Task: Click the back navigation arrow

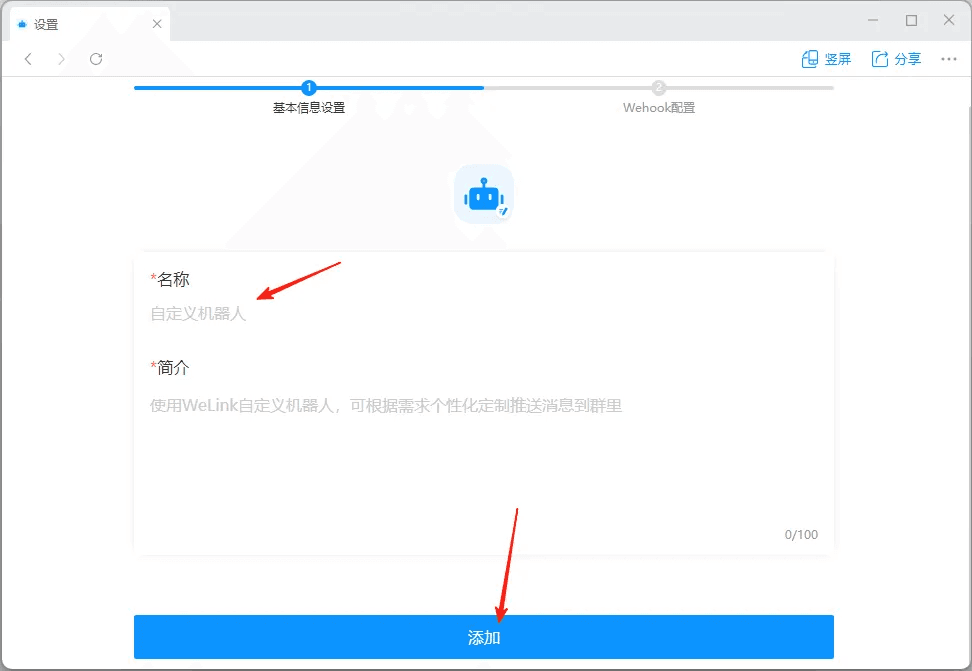Action: pyautogui.click(x=28, y=59)
